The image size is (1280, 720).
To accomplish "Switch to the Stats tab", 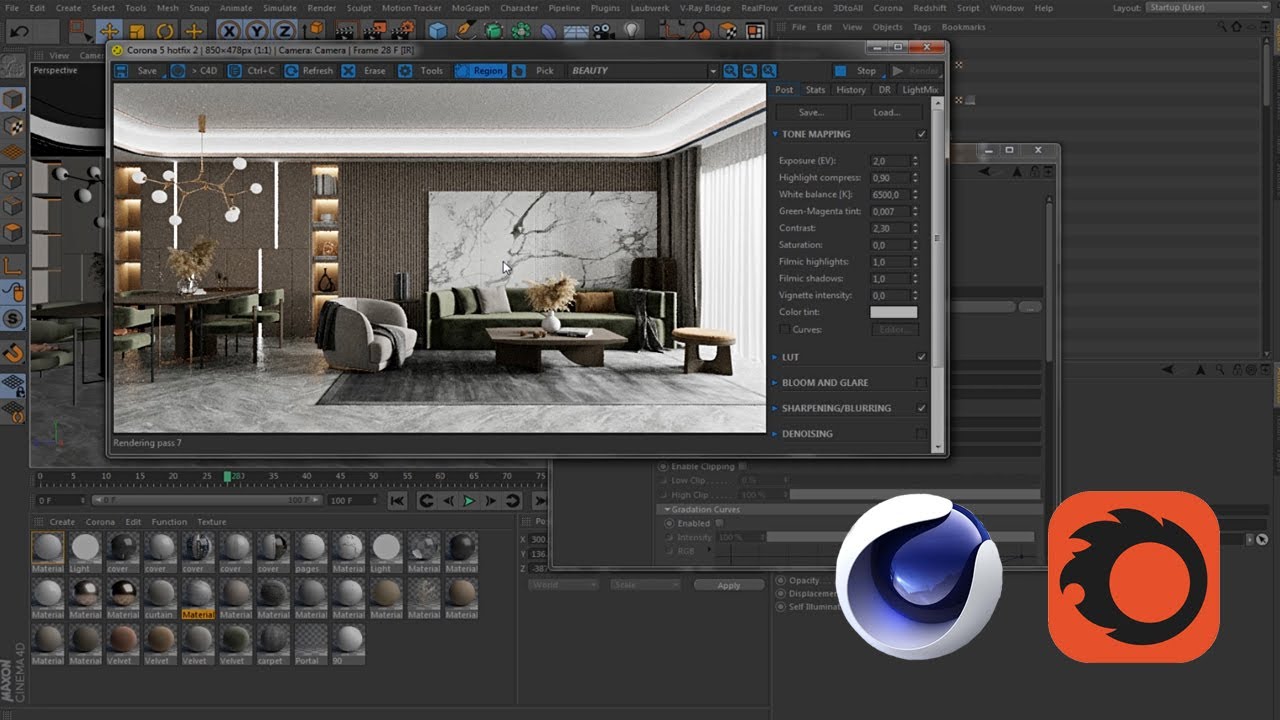I will [815, 90].
